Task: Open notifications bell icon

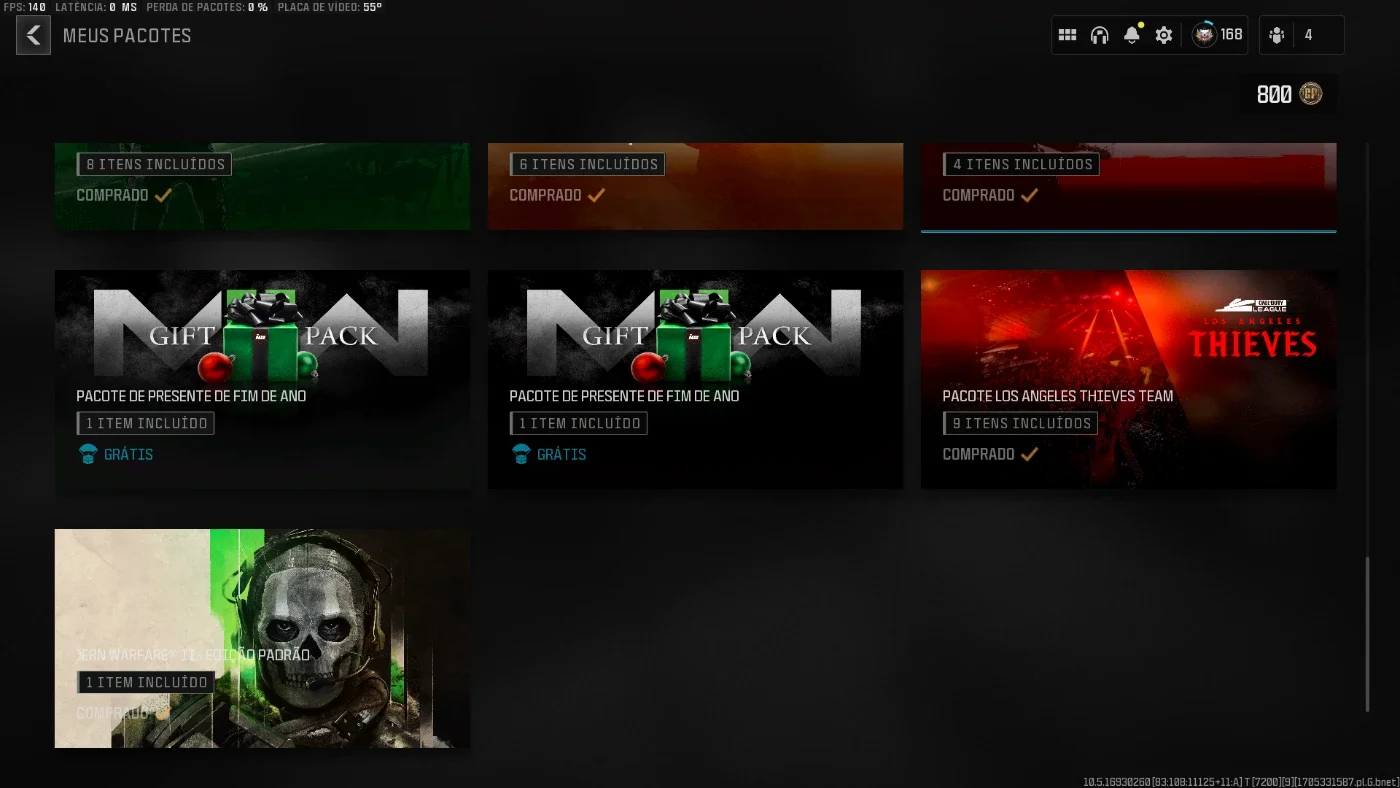Action: tap(1132, 35)
